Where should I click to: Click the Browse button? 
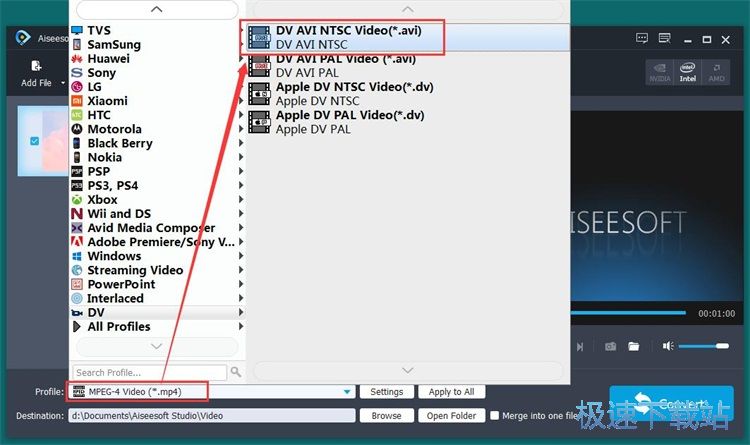pos(386,416)
